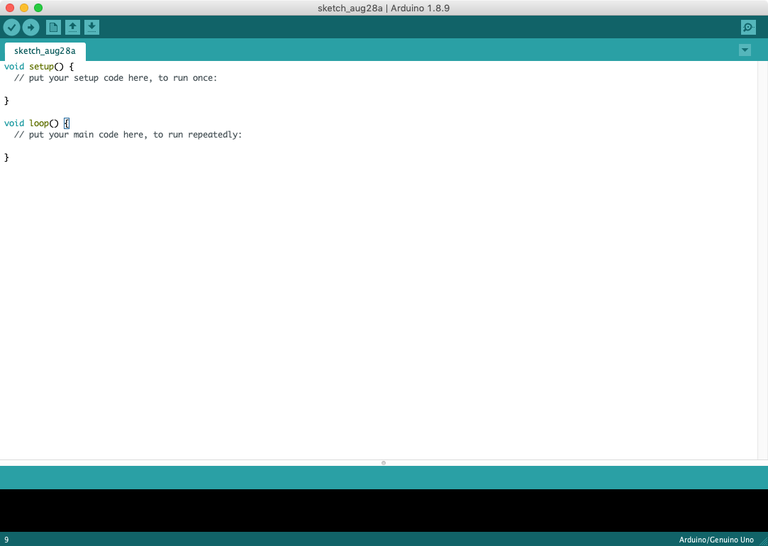Select the sketch_aug28a tab
The width and height of the screenshot is (768, 546).
tap(44, 50)
